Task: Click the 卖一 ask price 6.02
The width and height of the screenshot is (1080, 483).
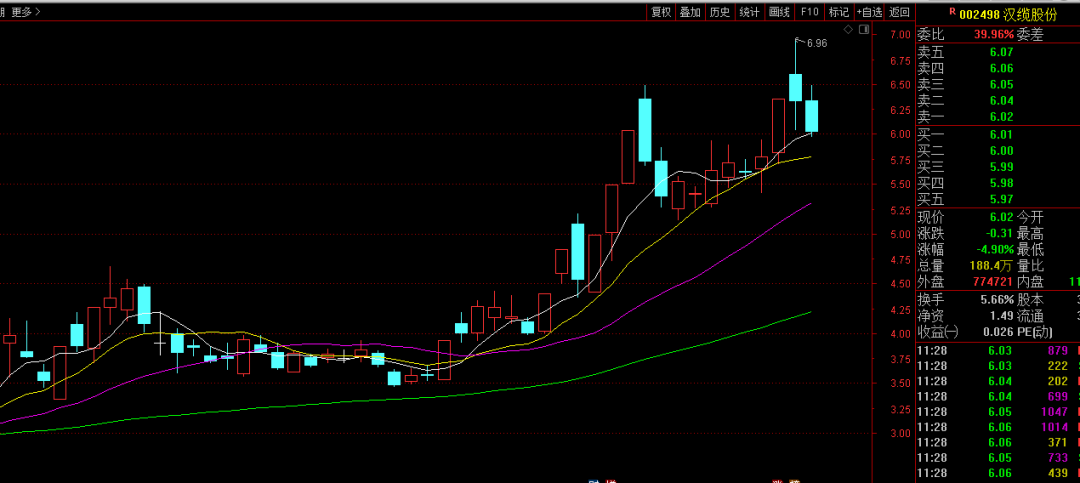Action: [1001, 116]
